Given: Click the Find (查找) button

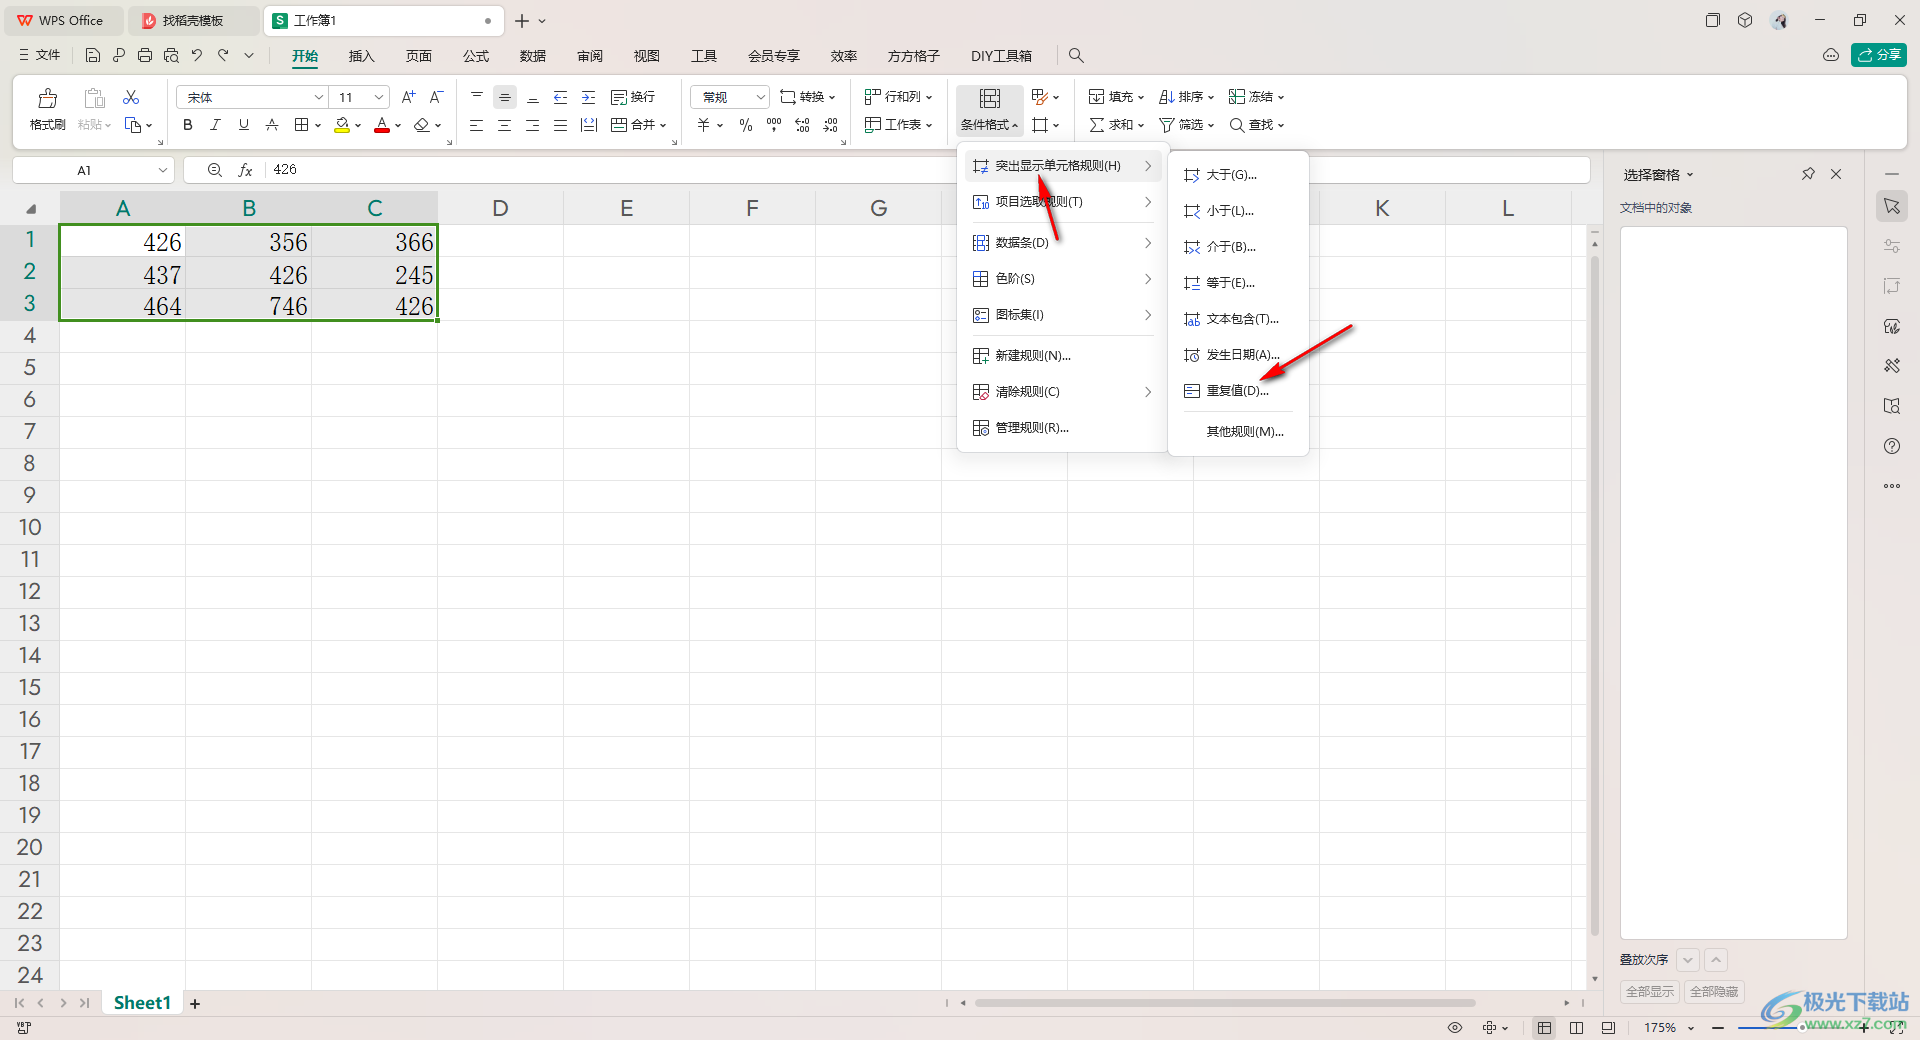Looking at the screenshot, I should 1256,125.
